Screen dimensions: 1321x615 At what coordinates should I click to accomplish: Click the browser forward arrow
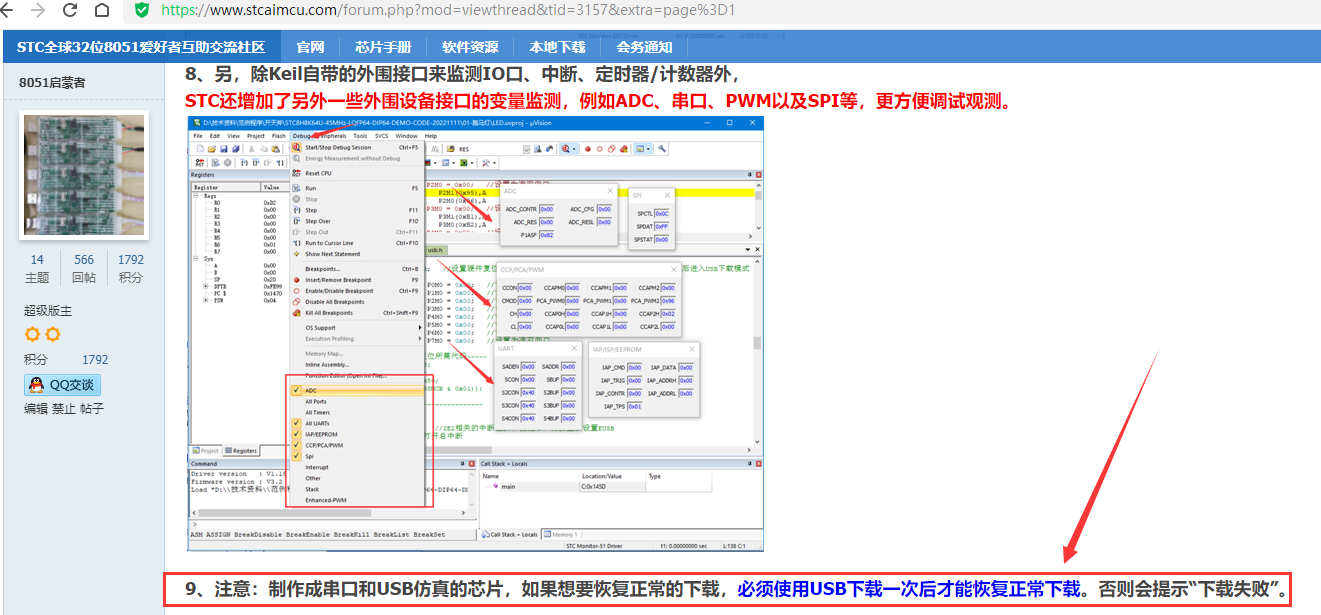40,10
